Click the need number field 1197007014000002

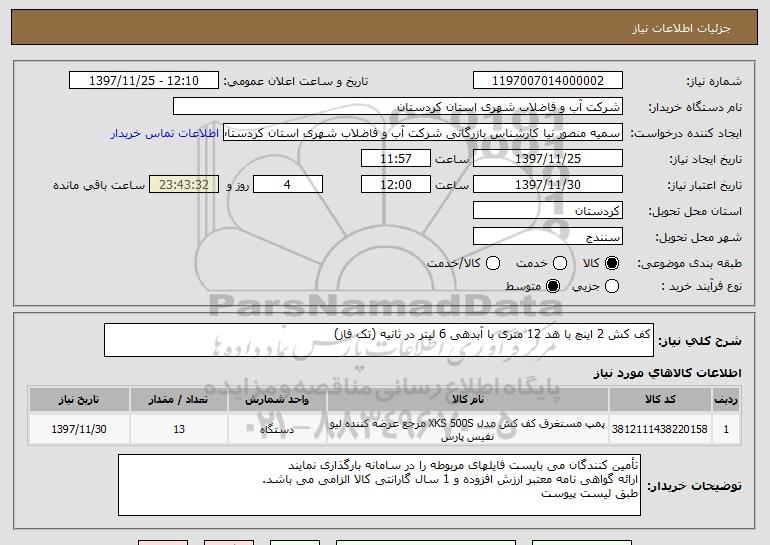[x=548, y=81]
